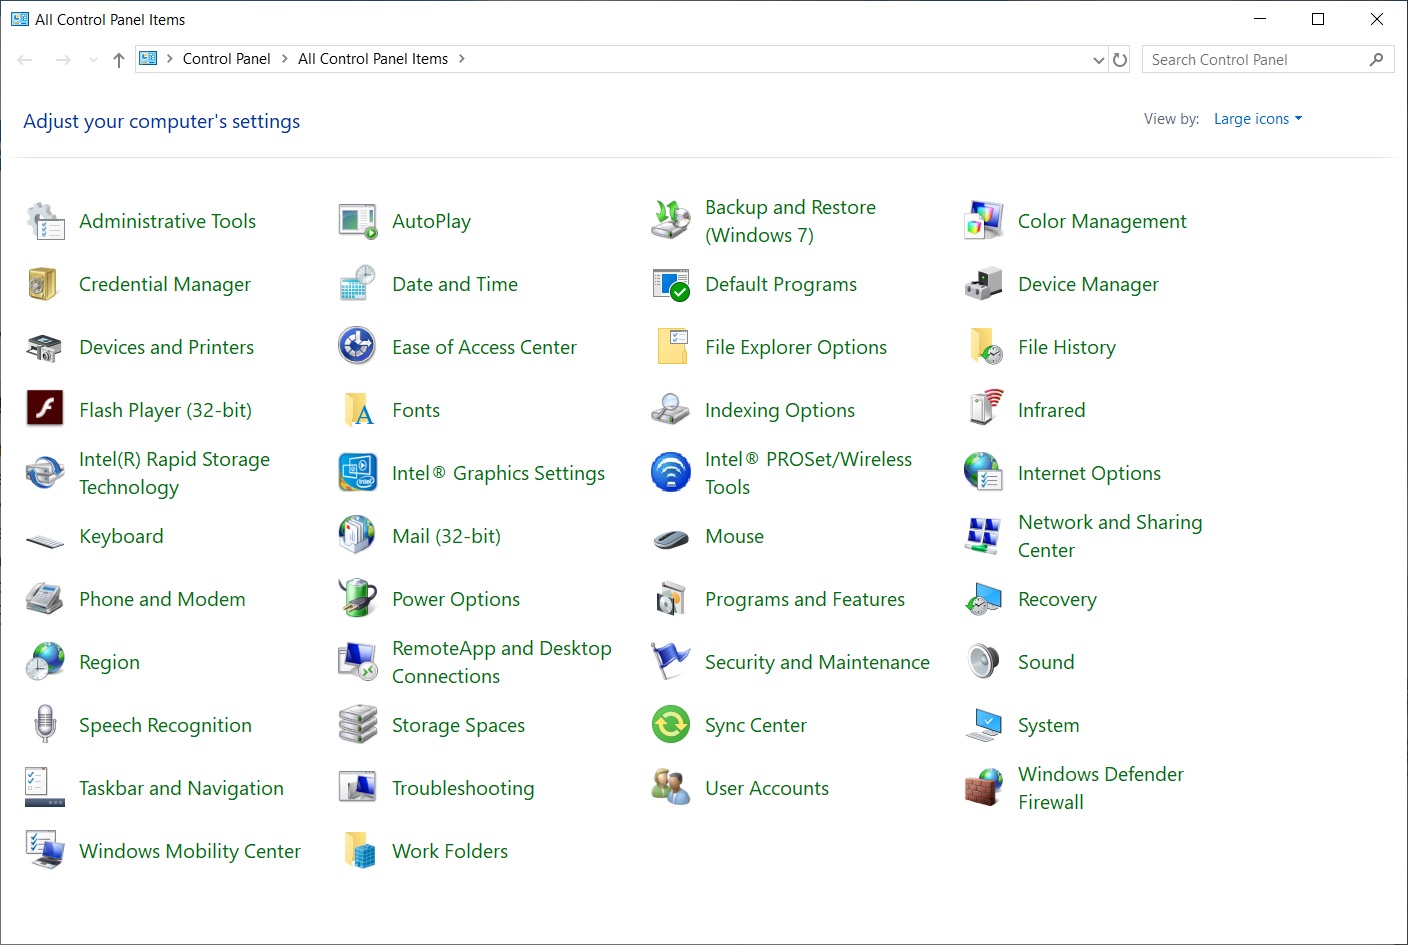1408x945 pixels.
Task: Open the Storage Spaces link
Action: 458,725
